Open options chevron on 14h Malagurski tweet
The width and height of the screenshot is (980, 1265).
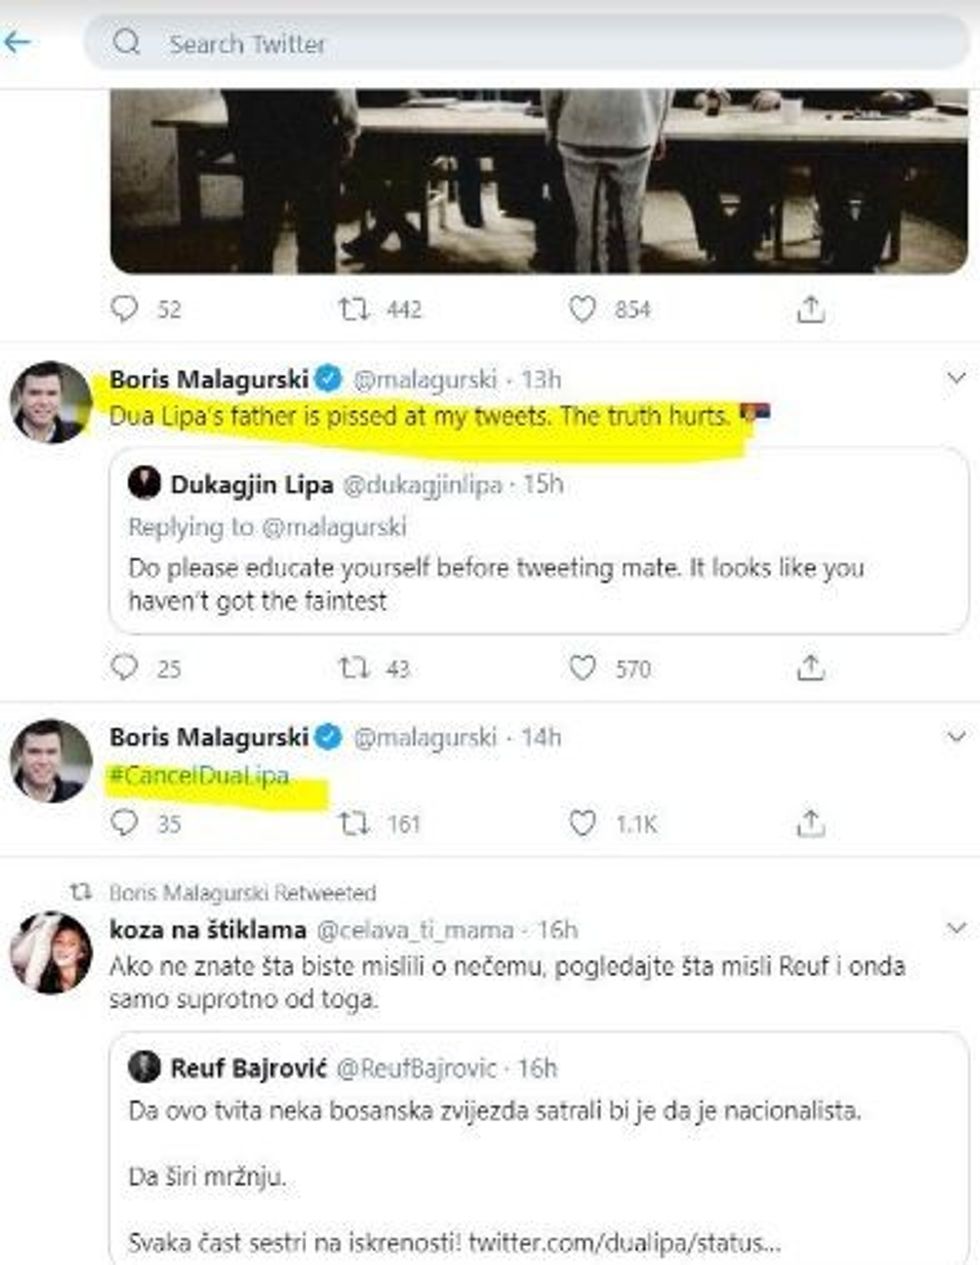point(956,737)
